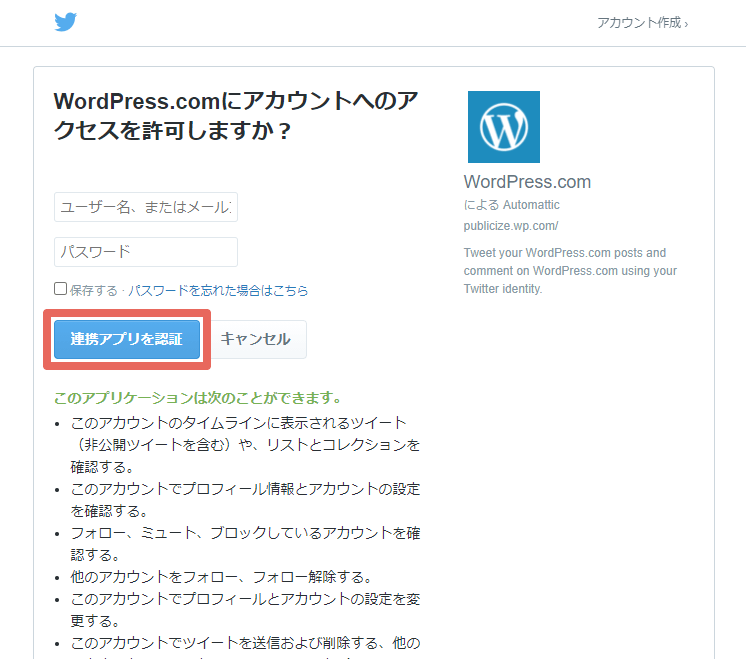The height and width of the screenshot is (659, 746).
Task: Click the キャンセル button
Action: tap(255, 339)
